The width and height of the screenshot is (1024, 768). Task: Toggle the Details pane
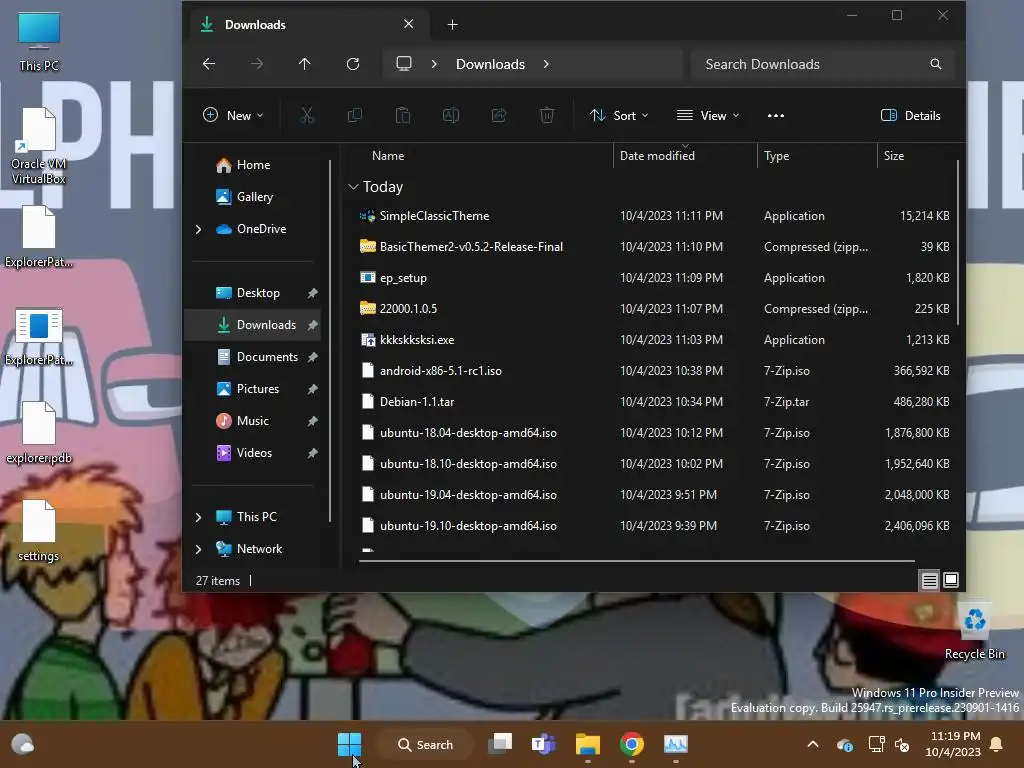(910, 116)
